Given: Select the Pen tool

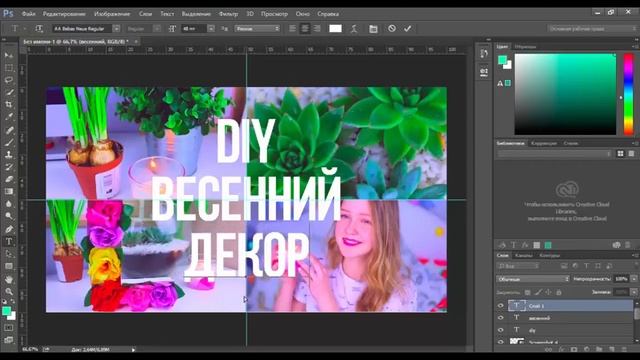Looking at the screenshot, I should pyautogui.click(x=9, y=229).
